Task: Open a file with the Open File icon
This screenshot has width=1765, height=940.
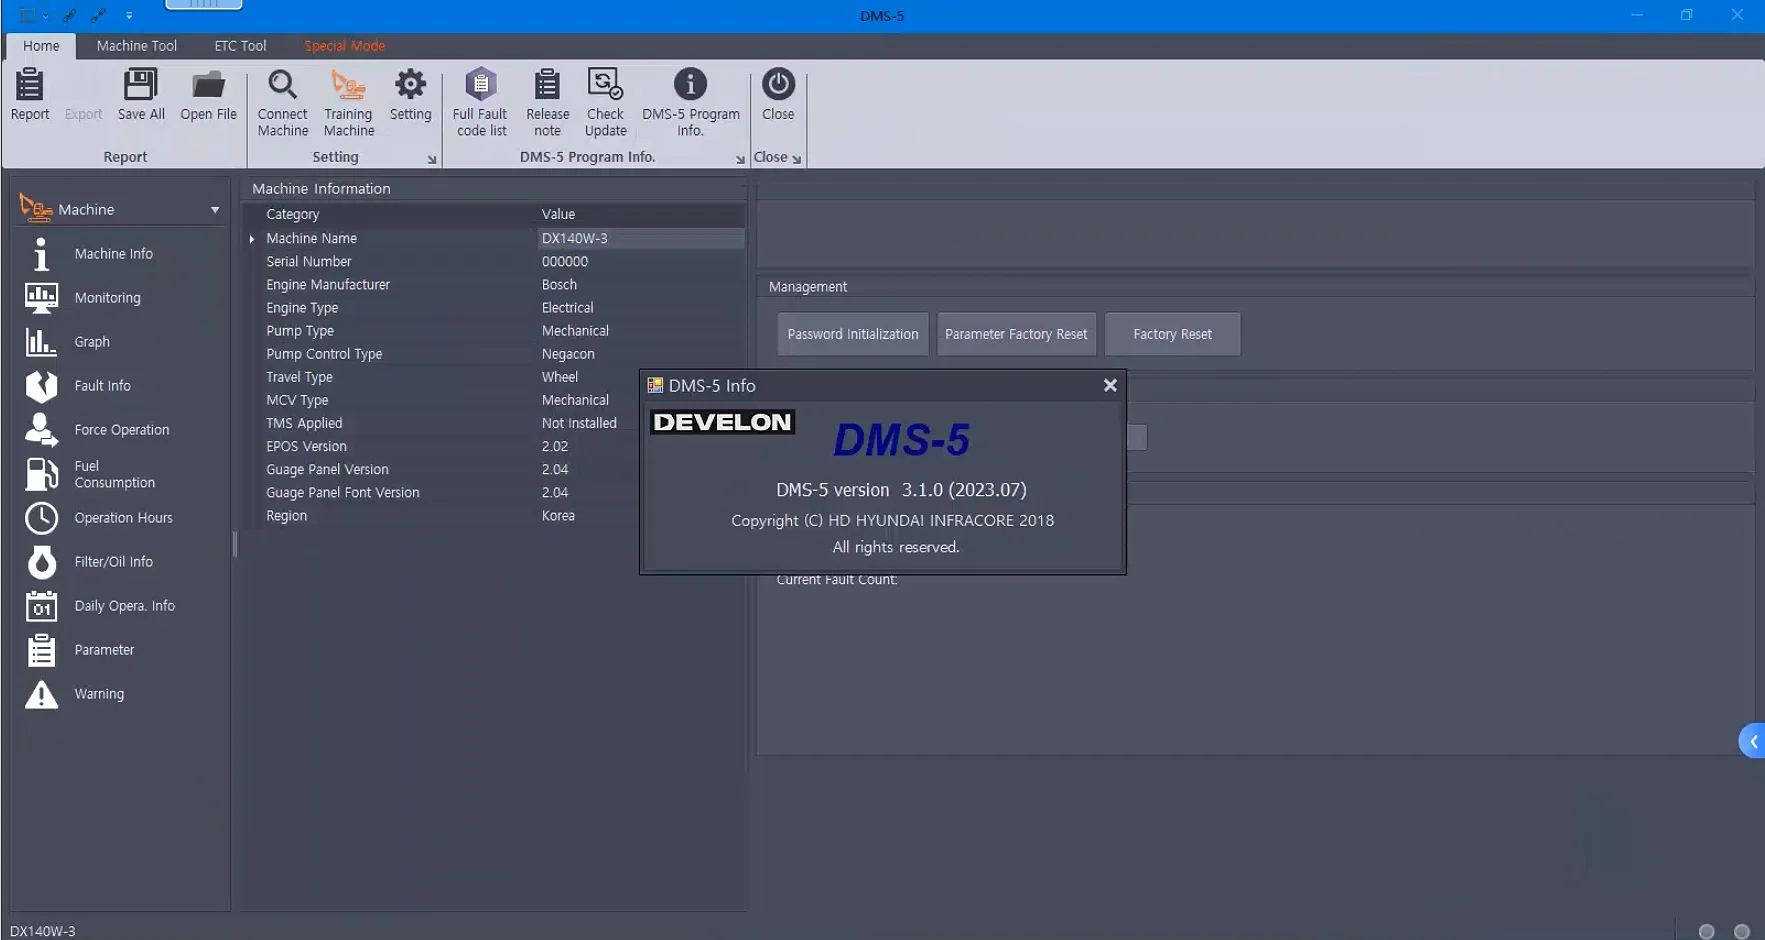Action: pyautogui.click(x=208, y=85)
